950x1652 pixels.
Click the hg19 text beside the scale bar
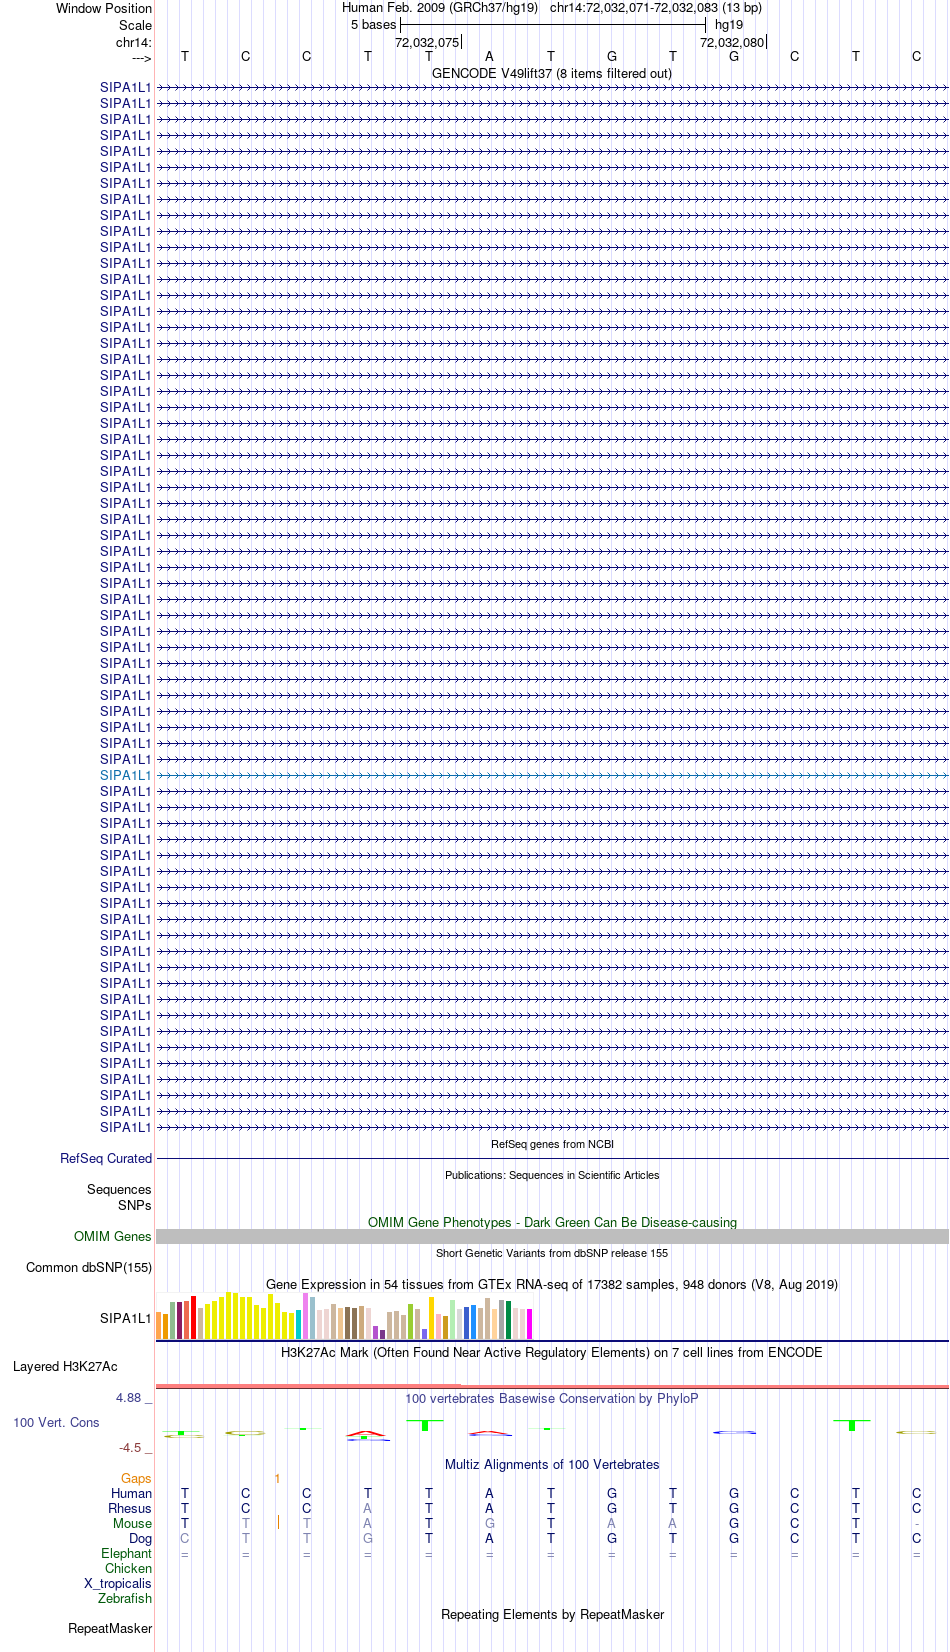click(729, 25)
